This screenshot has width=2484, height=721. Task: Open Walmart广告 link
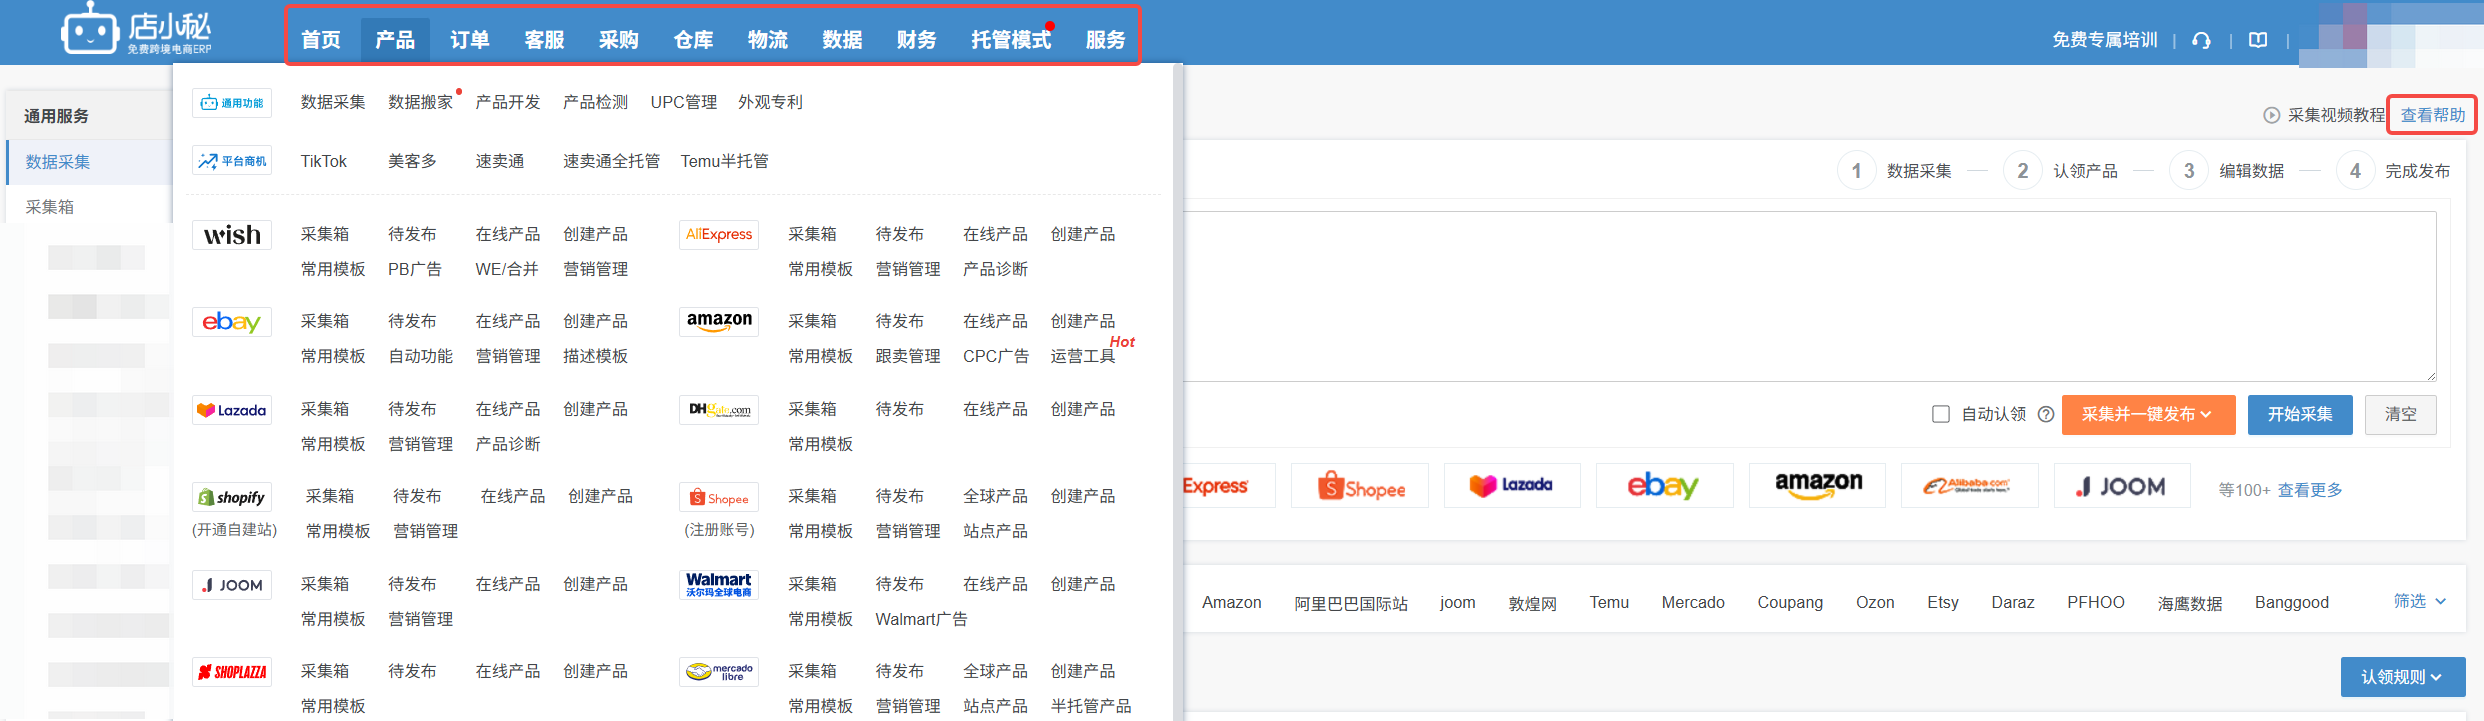point(921,619)
